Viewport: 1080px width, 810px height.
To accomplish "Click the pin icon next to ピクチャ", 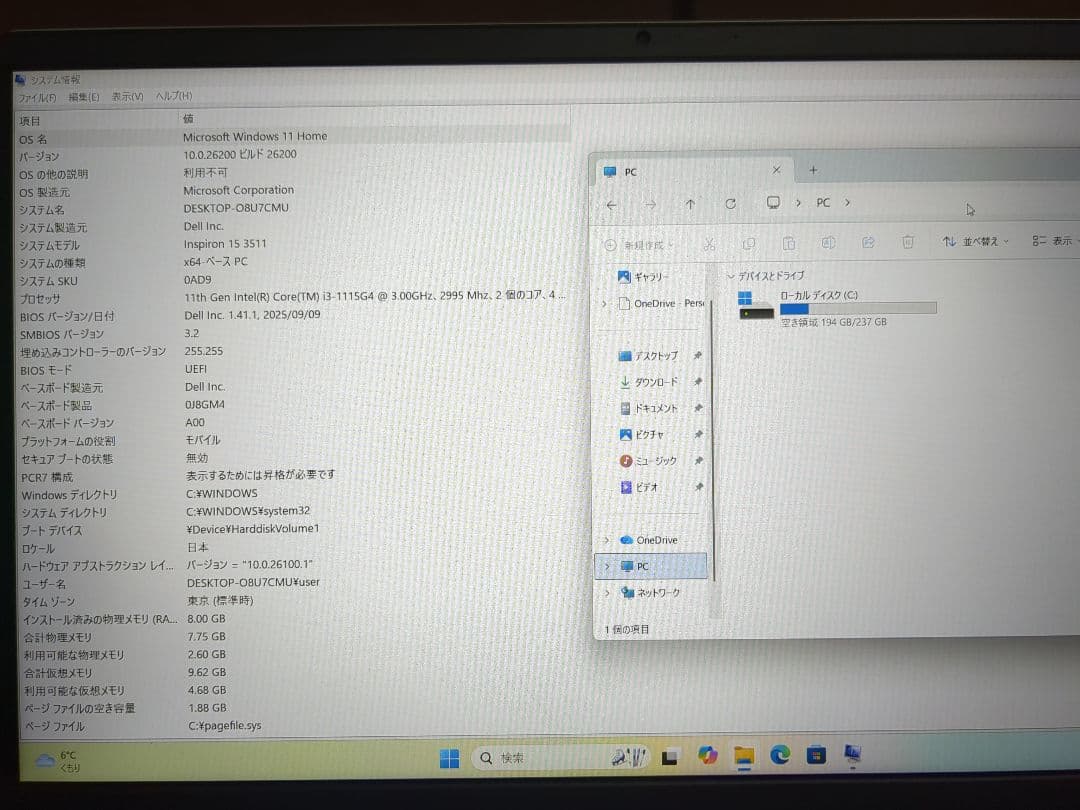I will coord(700,435).
